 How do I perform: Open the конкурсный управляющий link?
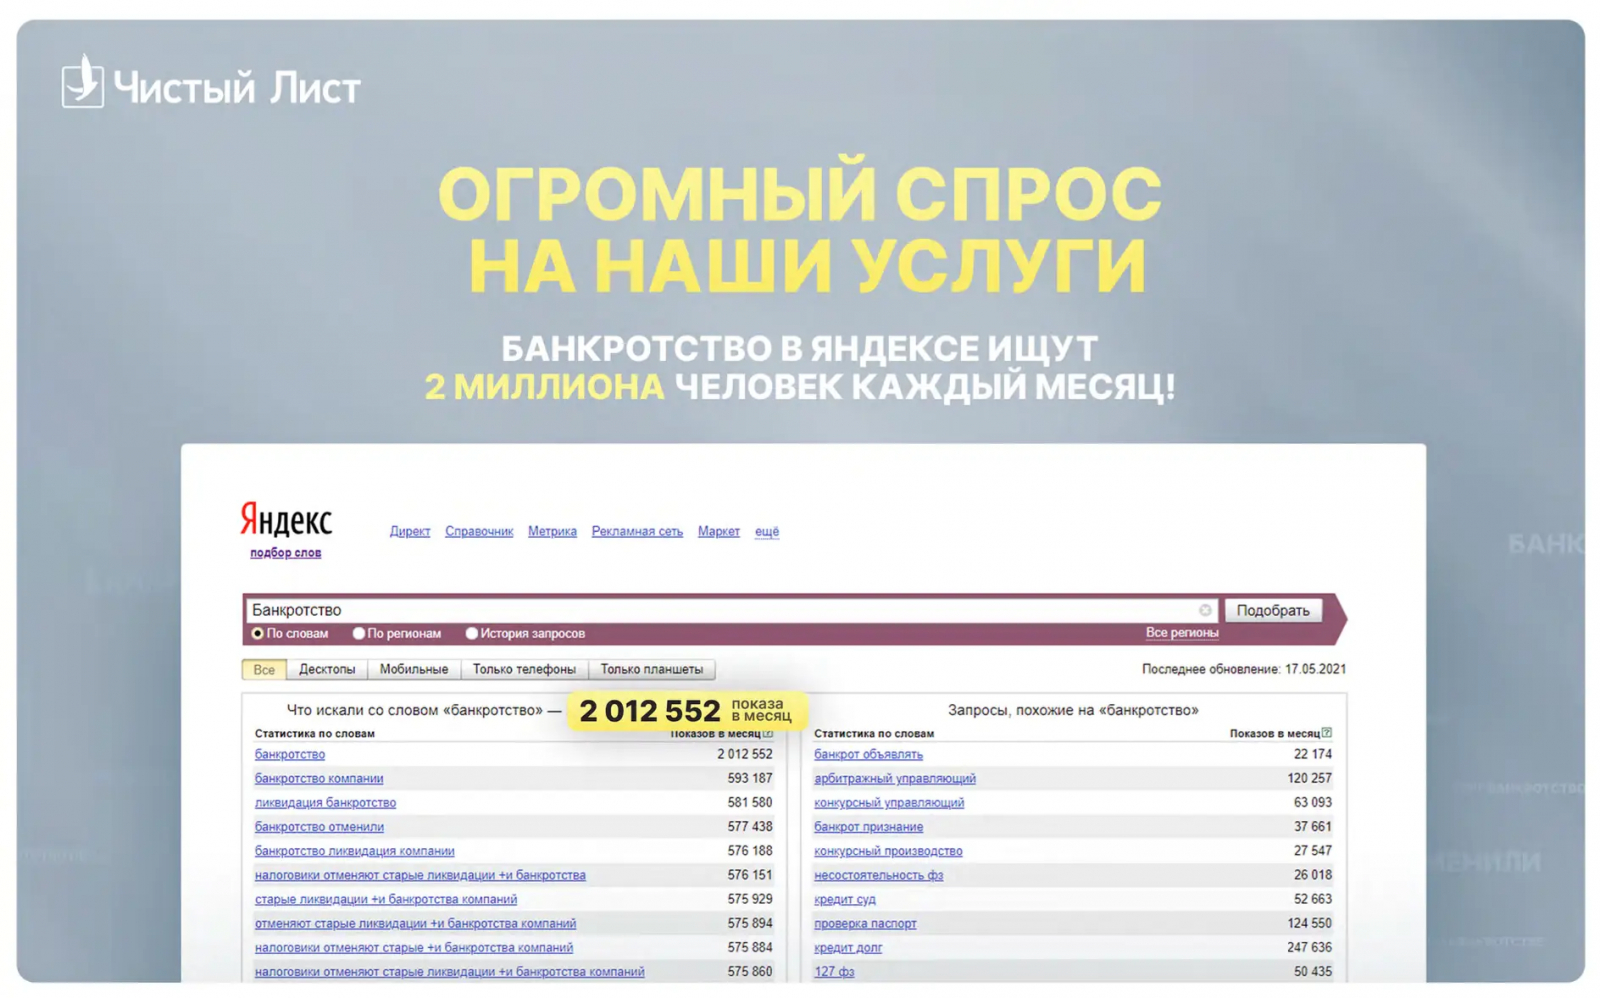tap(889, 802)
